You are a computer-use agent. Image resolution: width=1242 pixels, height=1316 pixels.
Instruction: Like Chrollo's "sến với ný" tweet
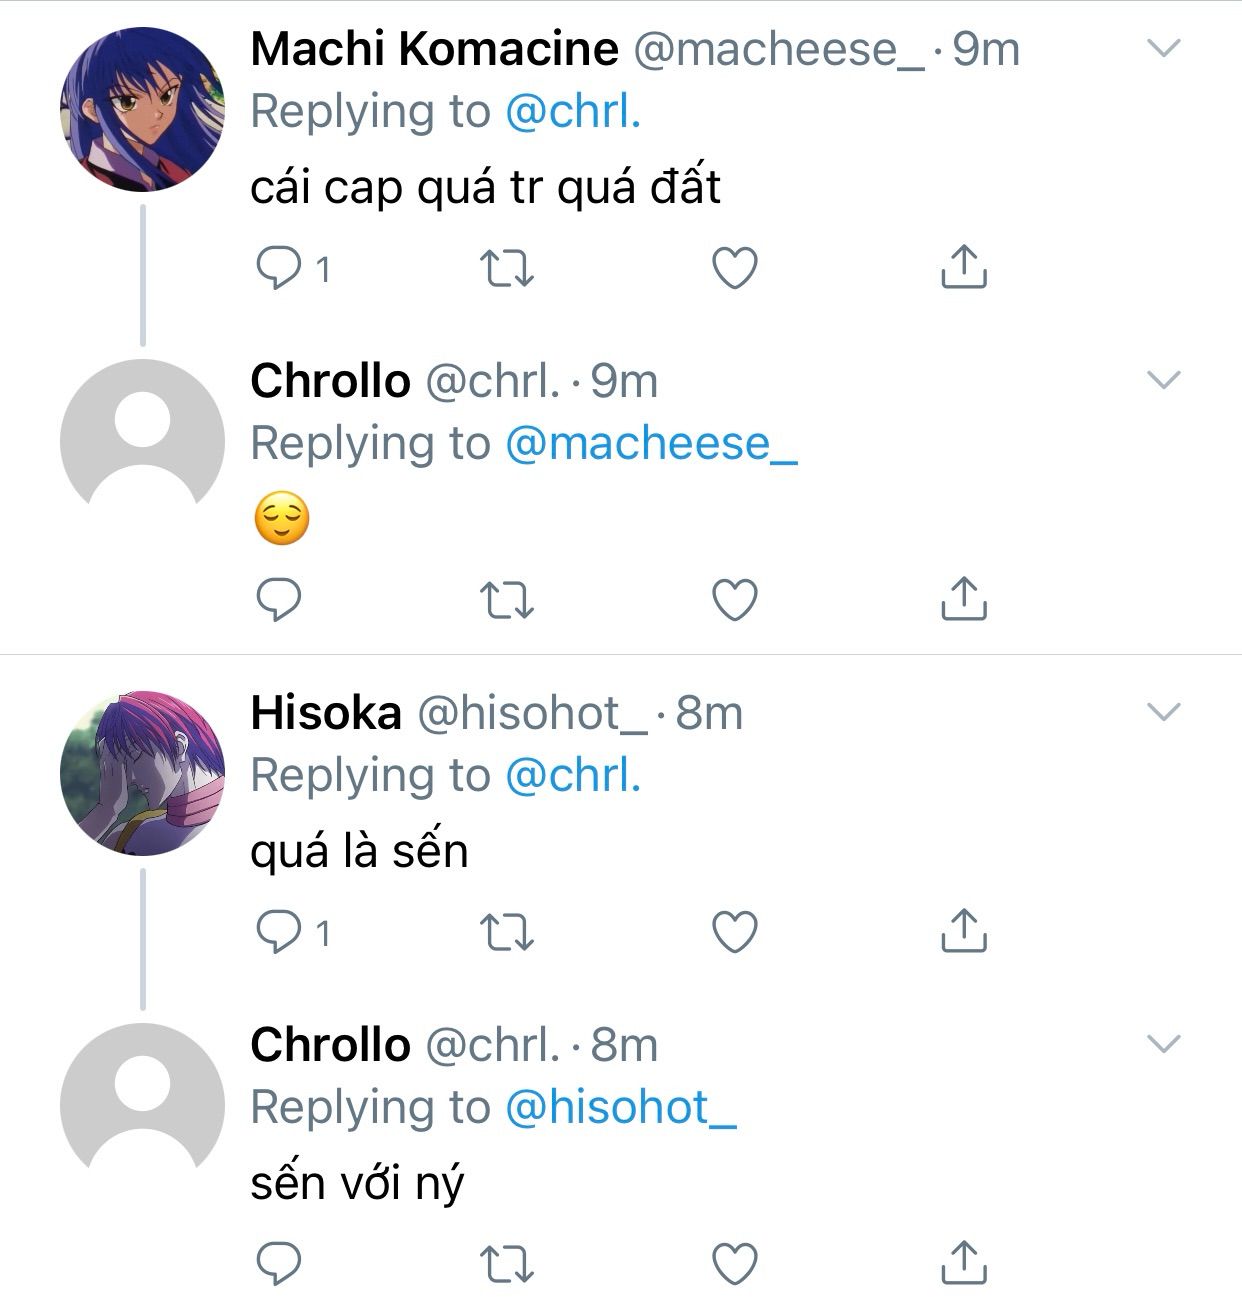tap(735, 1264)
